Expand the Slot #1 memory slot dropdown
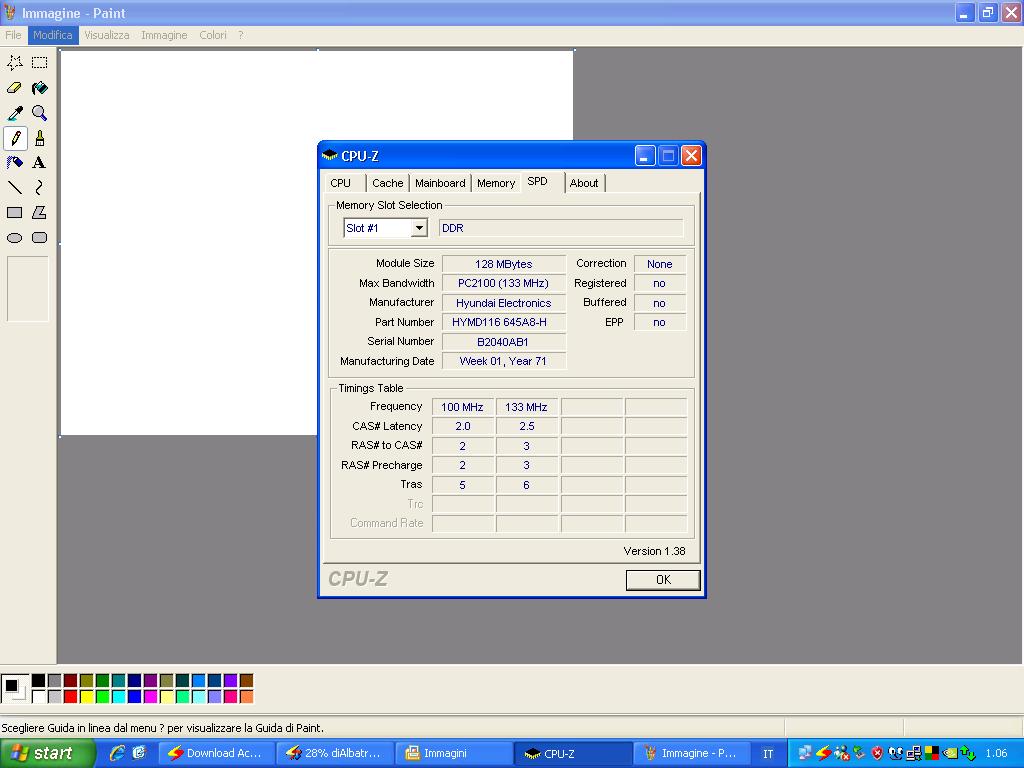This screenshot has height=768, width=1024. tap(420, 228)
